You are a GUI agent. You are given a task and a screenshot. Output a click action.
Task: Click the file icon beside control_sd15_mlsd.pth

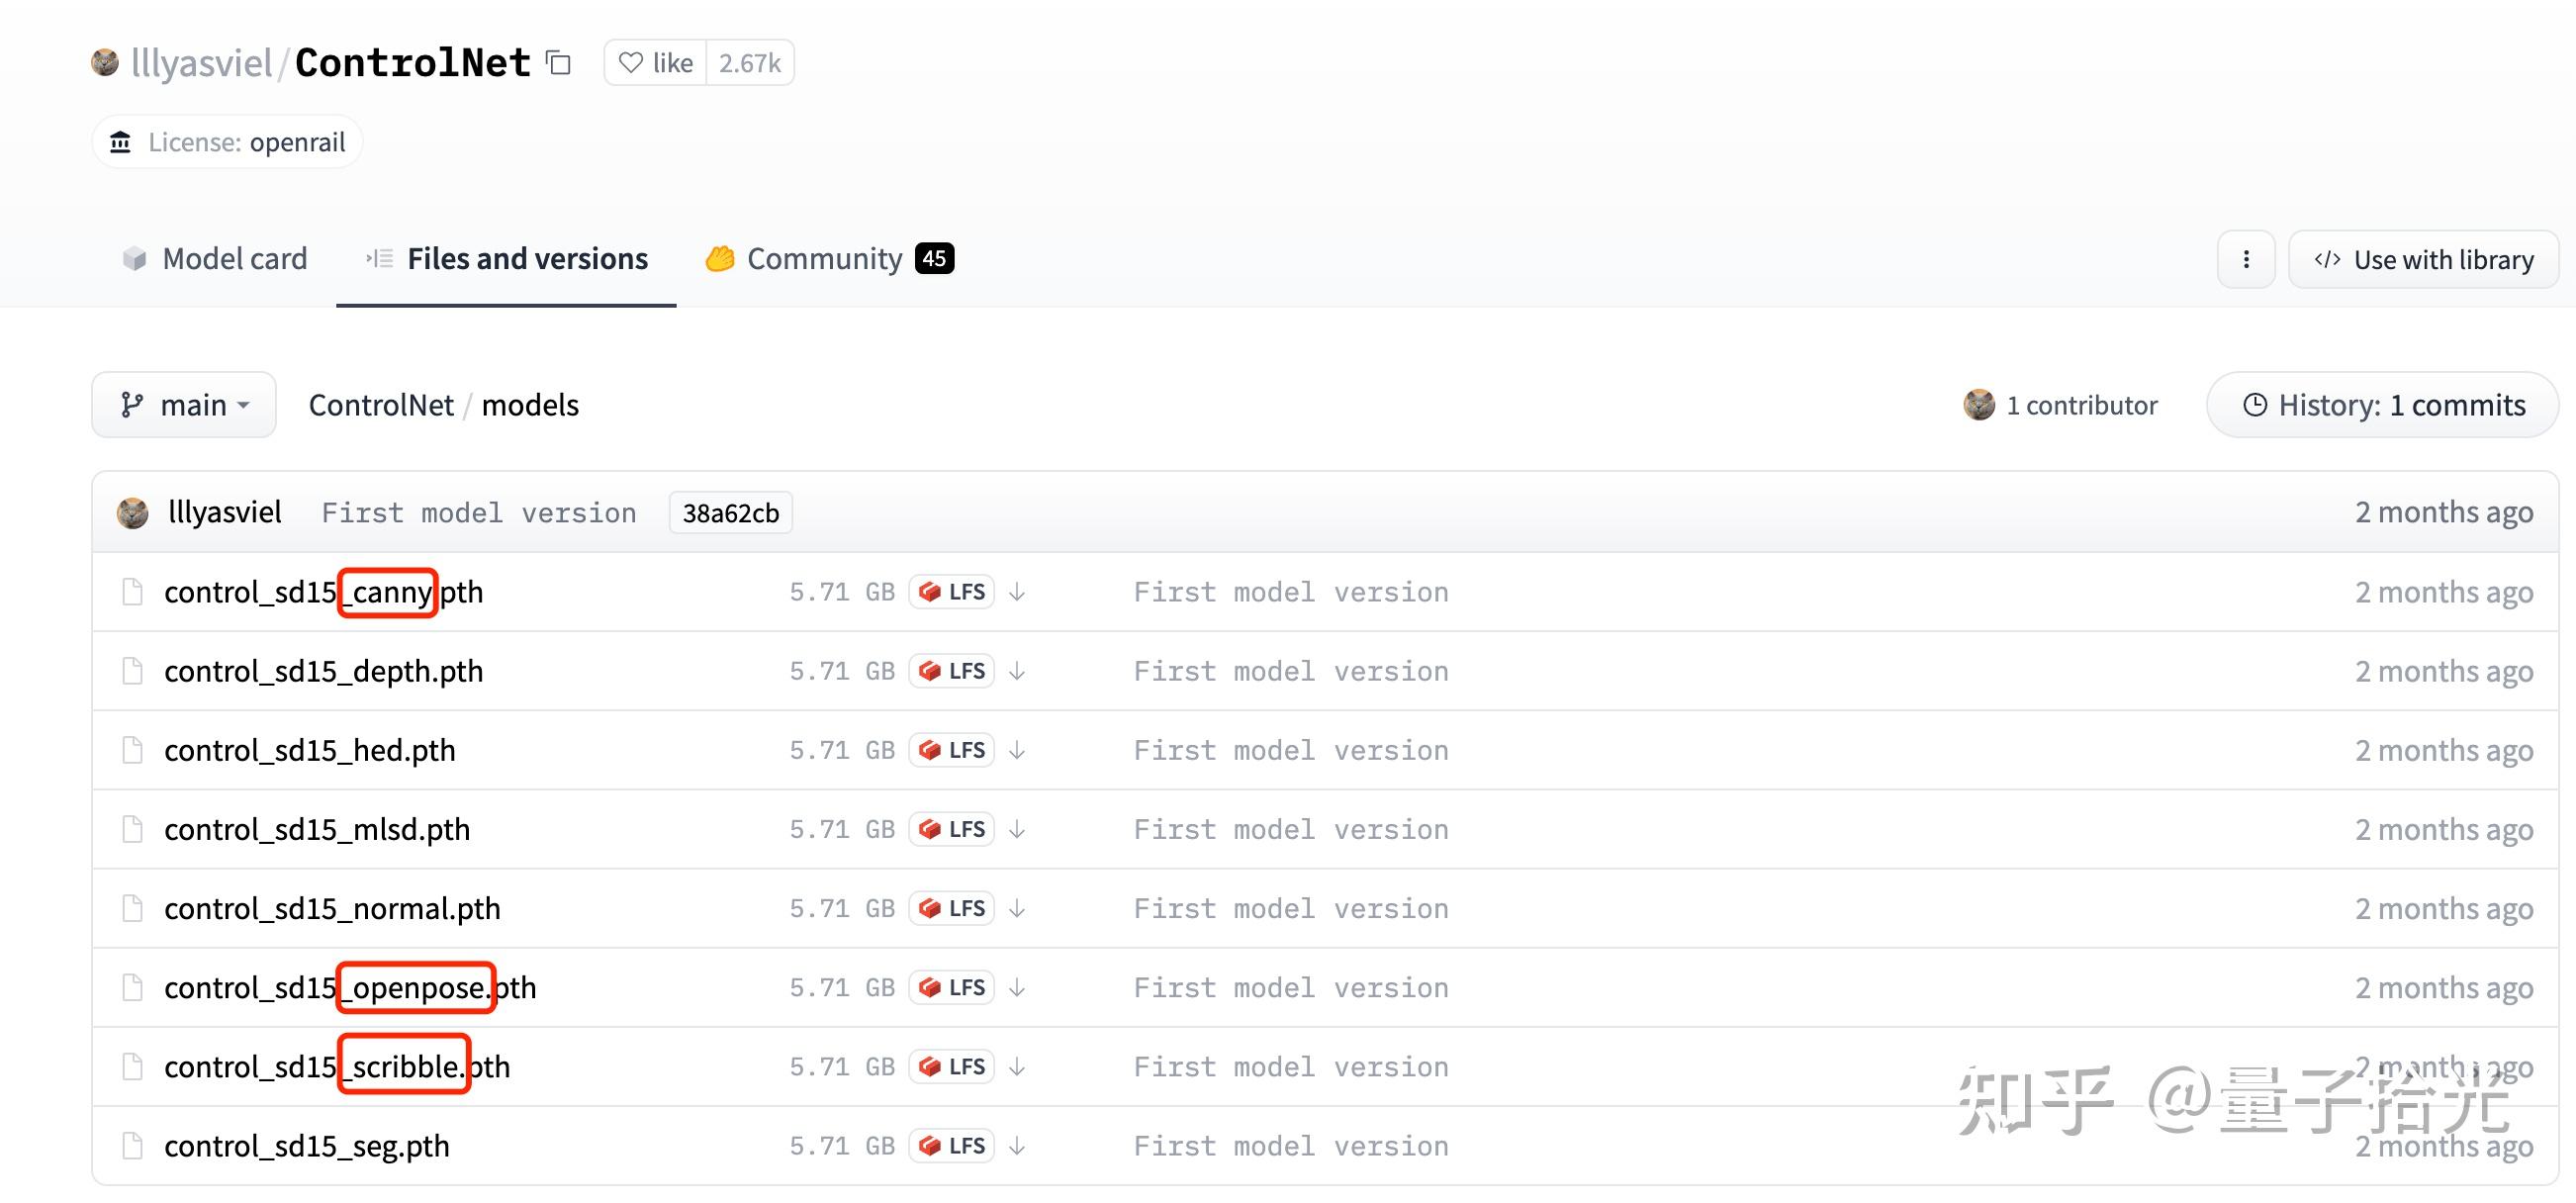[132, 829]
